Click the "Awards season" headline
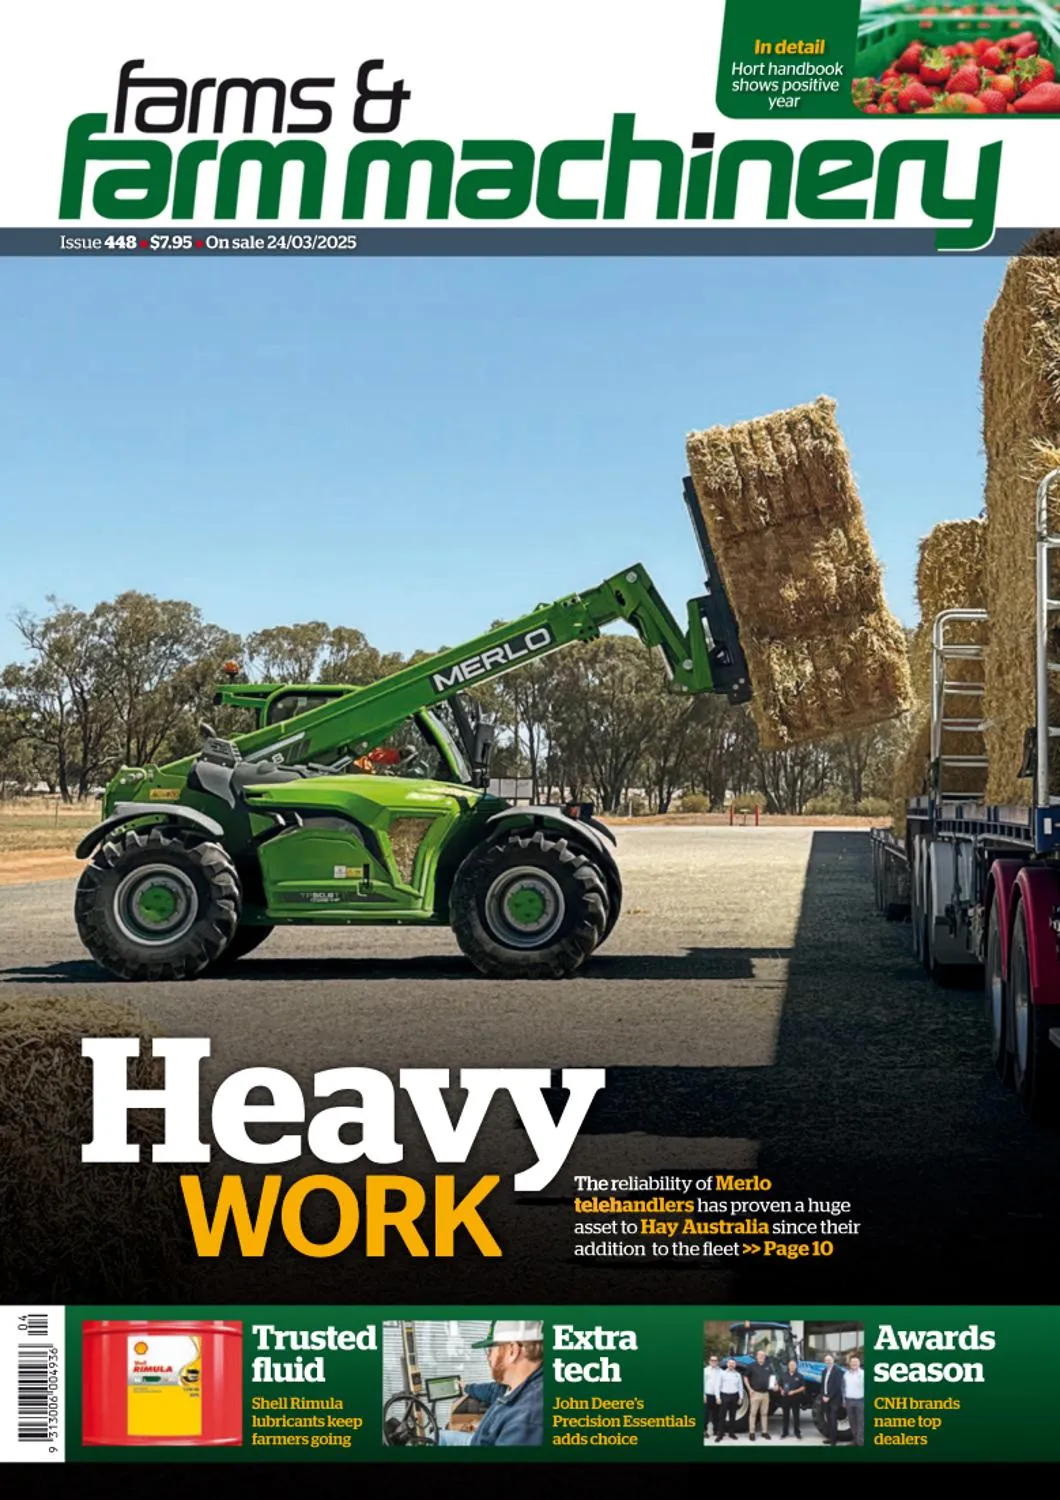This screenshot has width=1060, height=1500. pyautogui.click(x=934, y=1353)
